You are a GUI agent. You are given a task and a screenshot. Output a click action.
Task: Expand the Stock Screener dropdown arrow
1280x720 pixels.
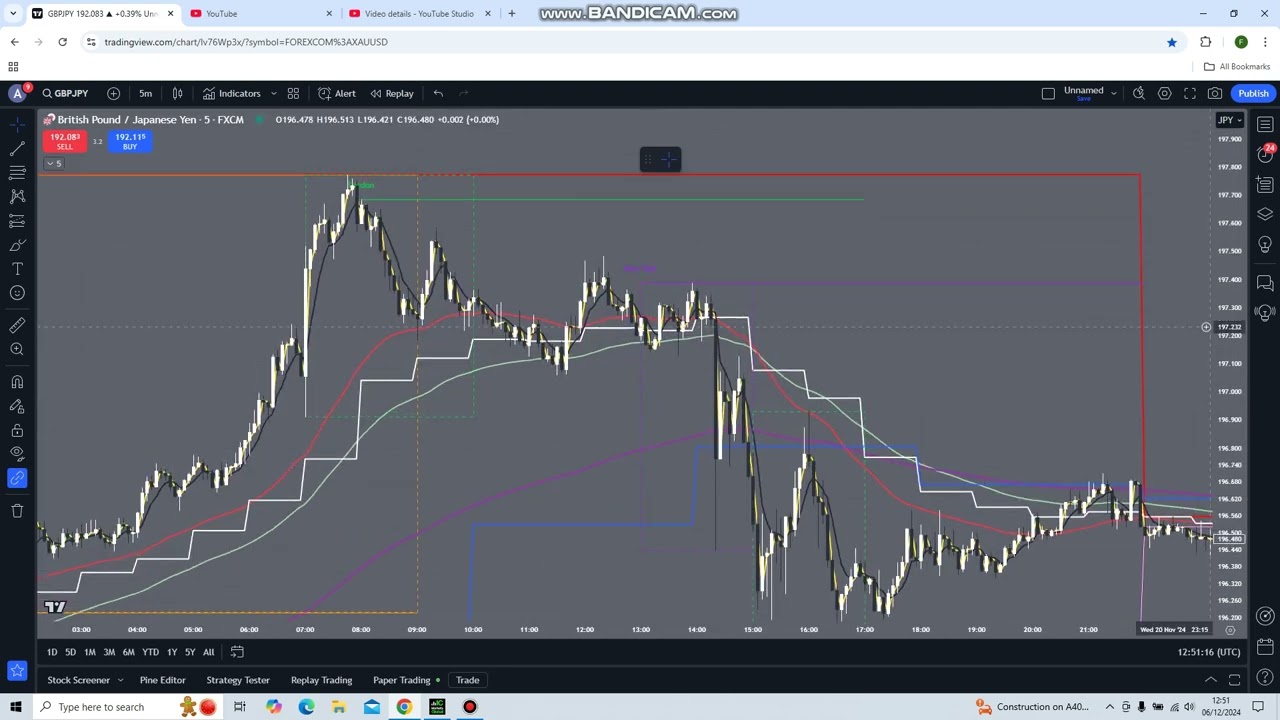pyautogui.click(x=120, y=680)
